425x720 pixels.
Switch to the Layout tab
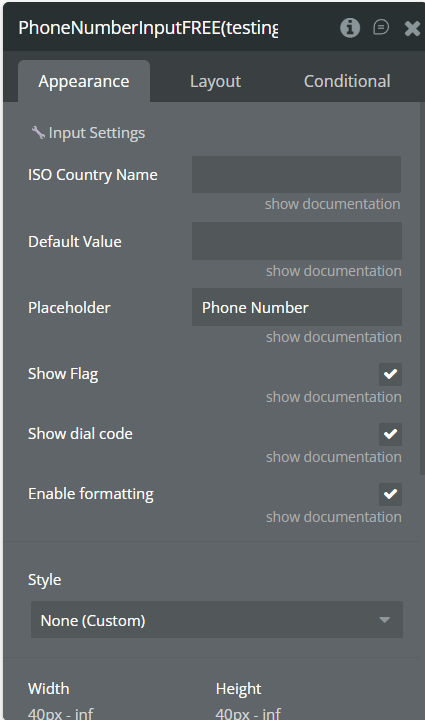point(215,81)
